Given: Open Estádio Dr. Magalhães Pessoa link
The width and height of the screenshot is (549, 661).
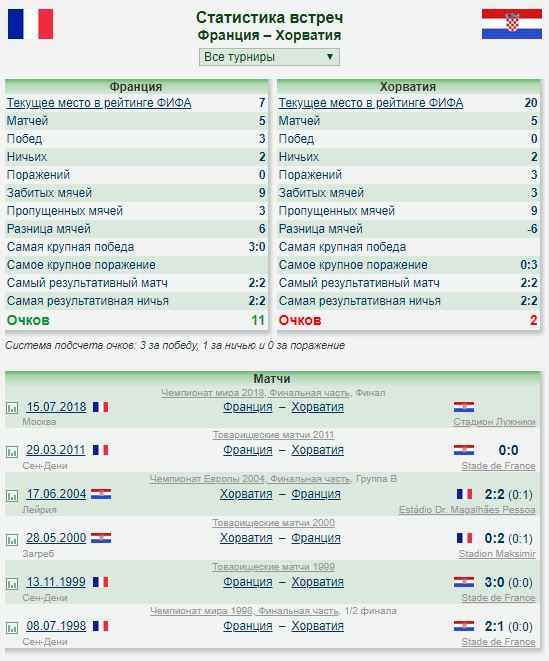Looking at the screenshot, I should 467,510.
